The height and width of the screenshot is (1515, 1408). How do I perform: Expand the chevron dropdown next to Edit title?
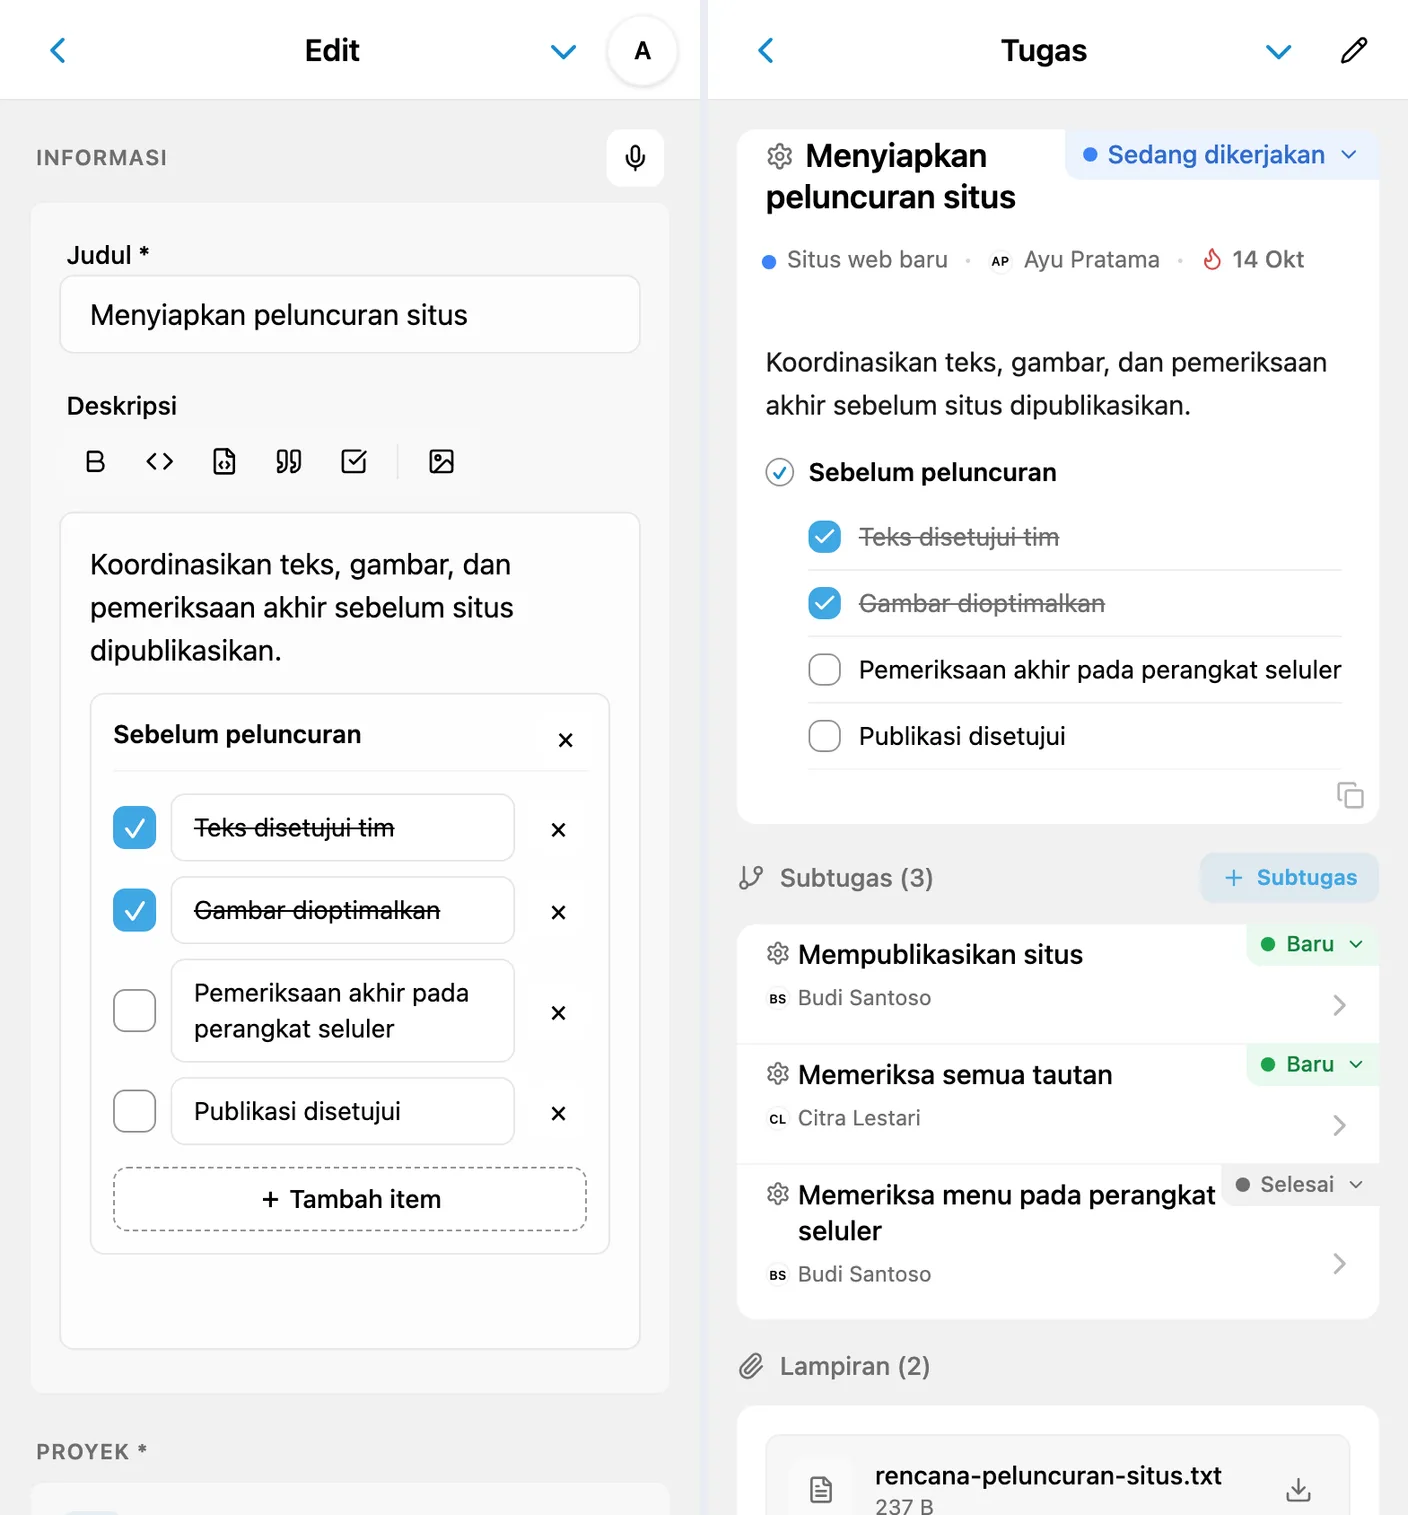pyautogui.click(x=564, y=51)
